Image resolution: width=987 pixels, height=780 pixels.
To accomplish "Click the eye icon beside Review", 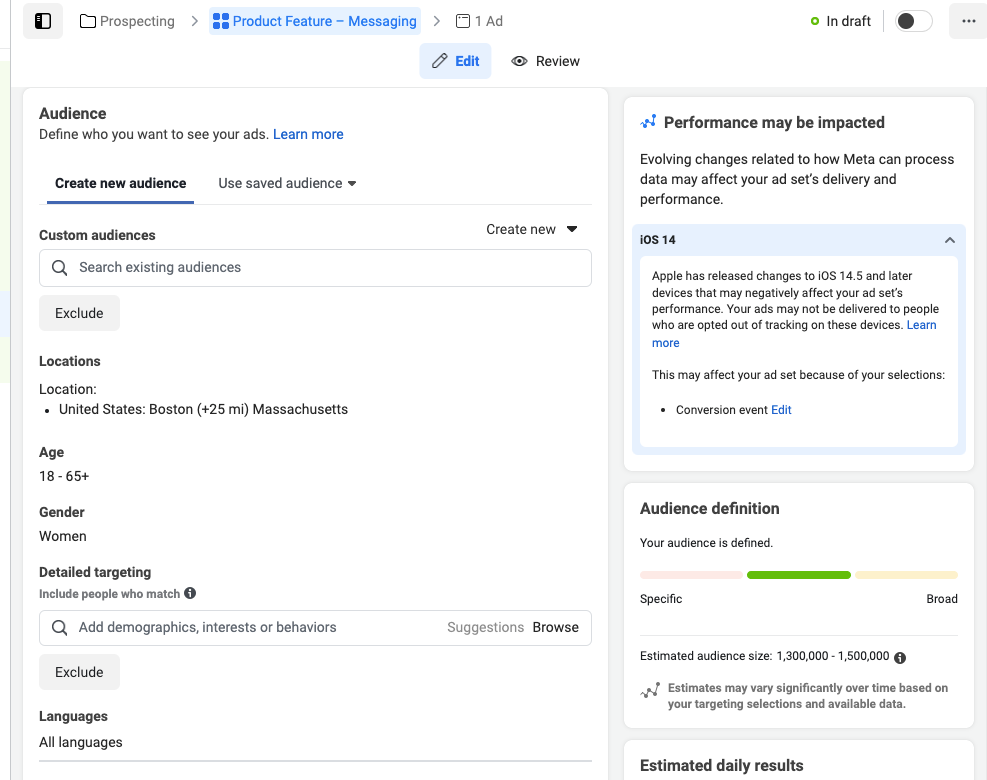I will coord(519,61).
